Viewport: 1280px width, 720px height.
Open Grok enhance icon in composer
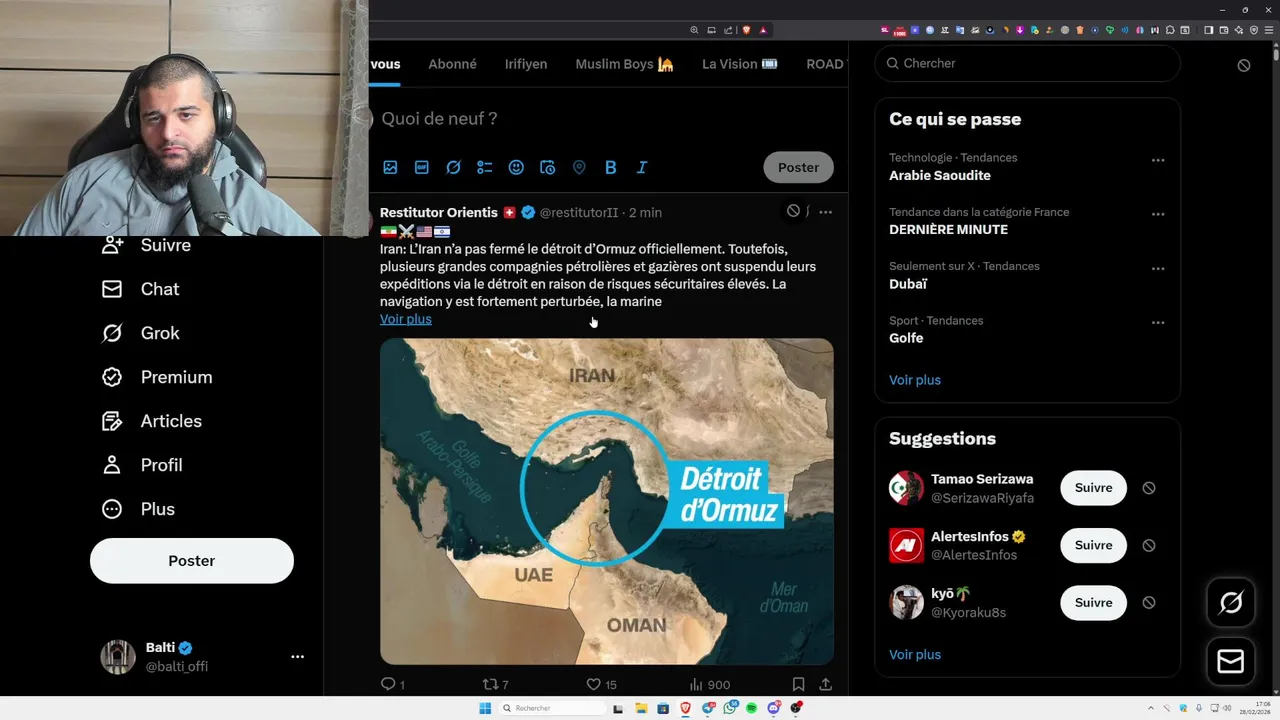click(x=453, y=168)
